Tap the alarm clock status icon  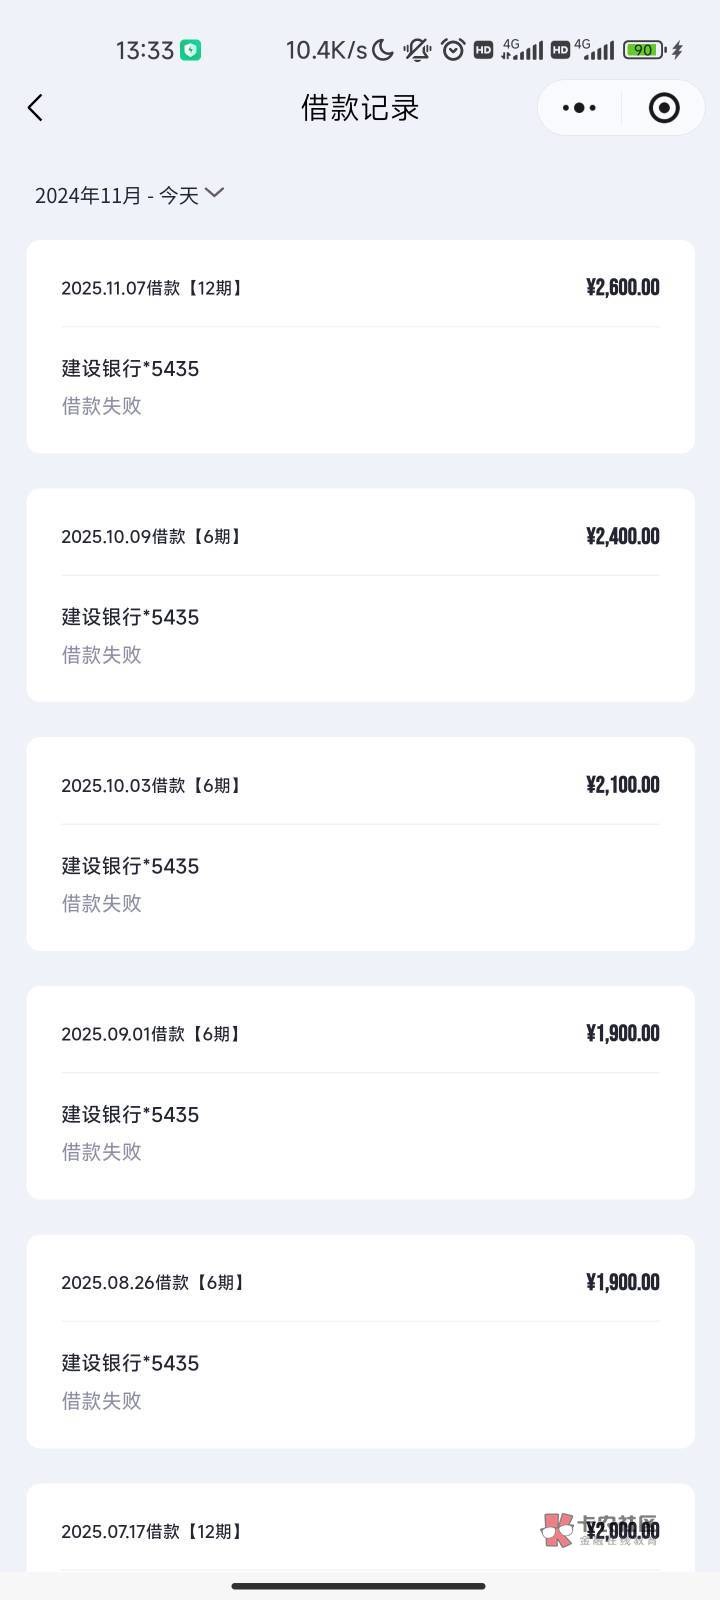(x=453, y=50)
